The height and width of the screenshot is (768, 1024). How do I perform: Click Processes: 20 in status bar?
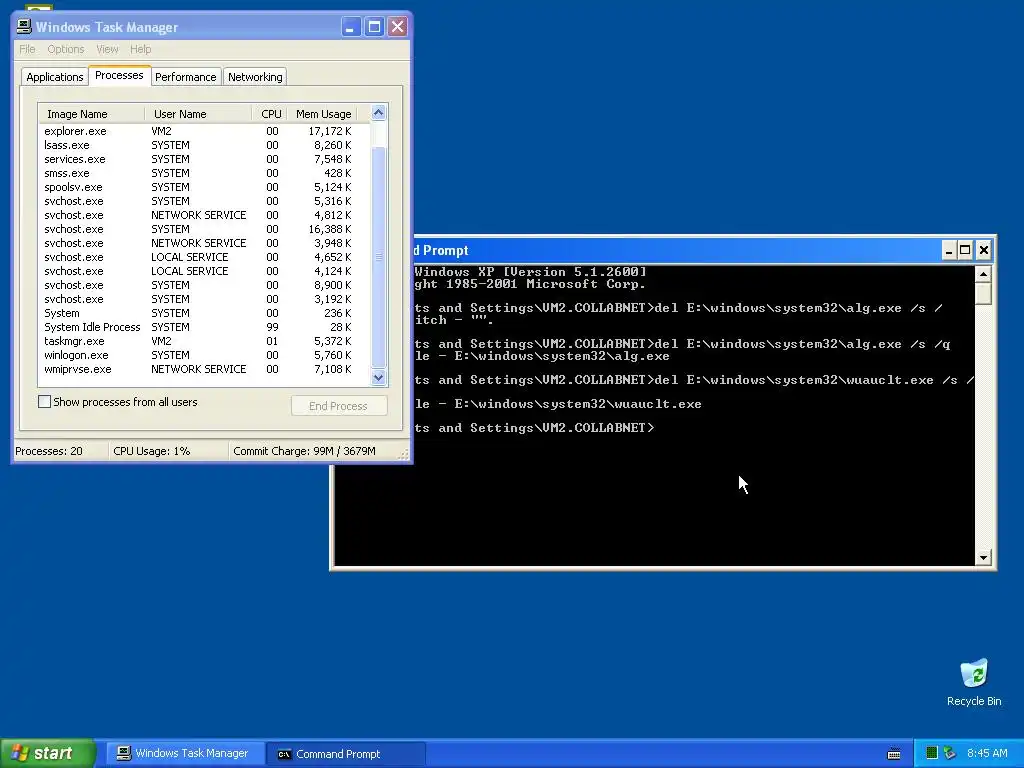[x=60, y=451]
